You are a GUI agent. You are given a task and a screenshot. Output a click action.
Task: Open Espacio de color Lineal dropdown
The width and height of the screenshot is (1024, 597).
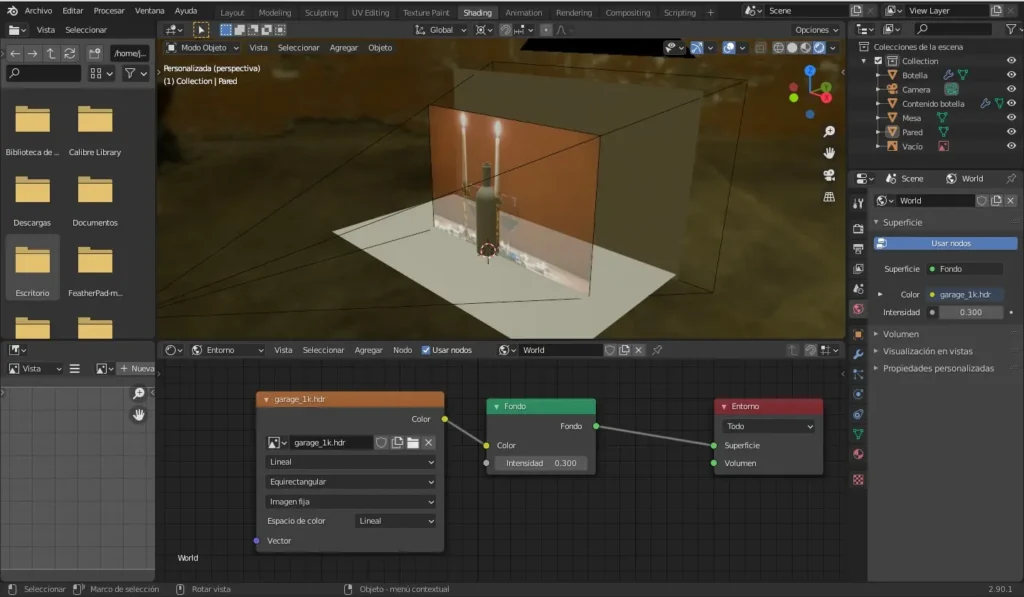click(396, 521)
